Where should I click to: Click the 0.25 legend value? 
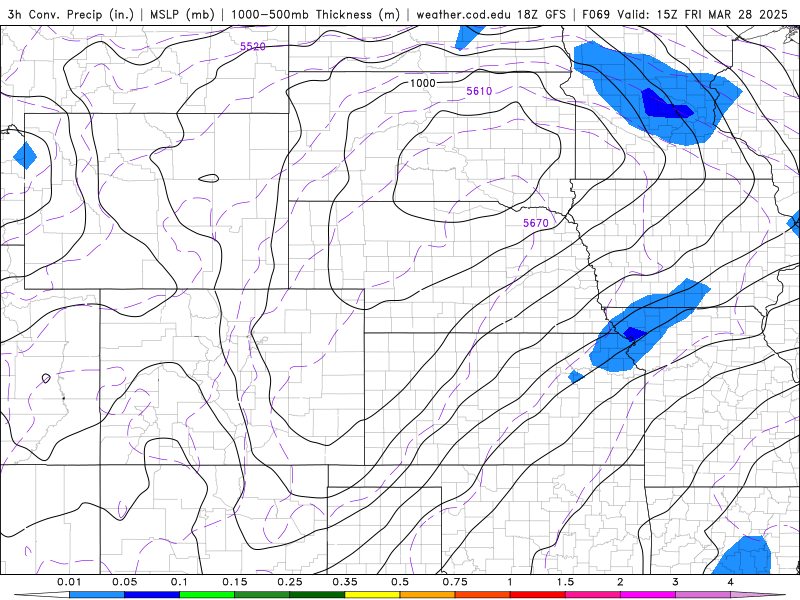(x=290, y=582)
